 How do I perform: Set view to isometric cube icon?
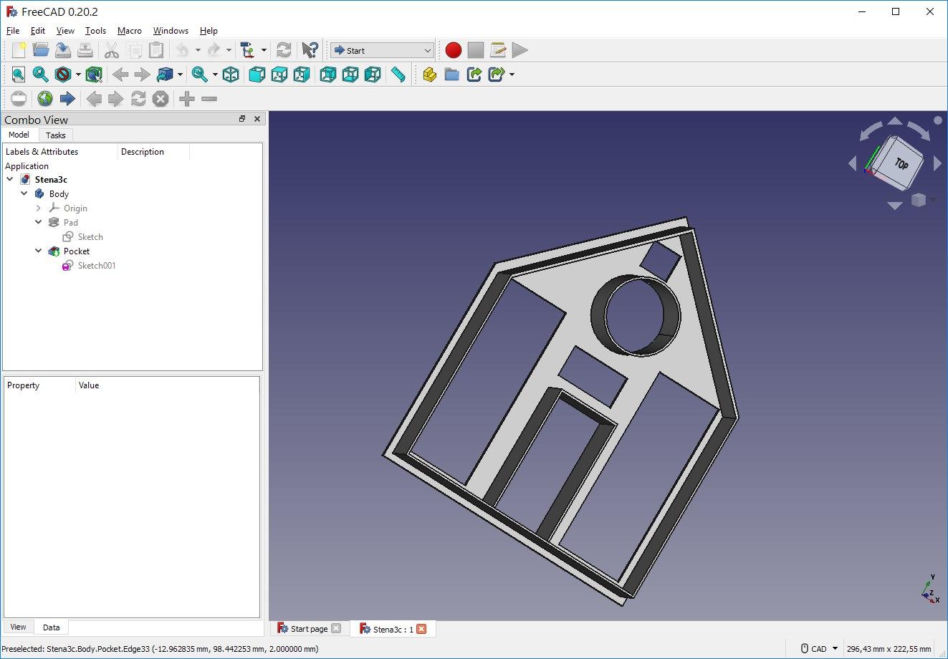coord(231,74)
